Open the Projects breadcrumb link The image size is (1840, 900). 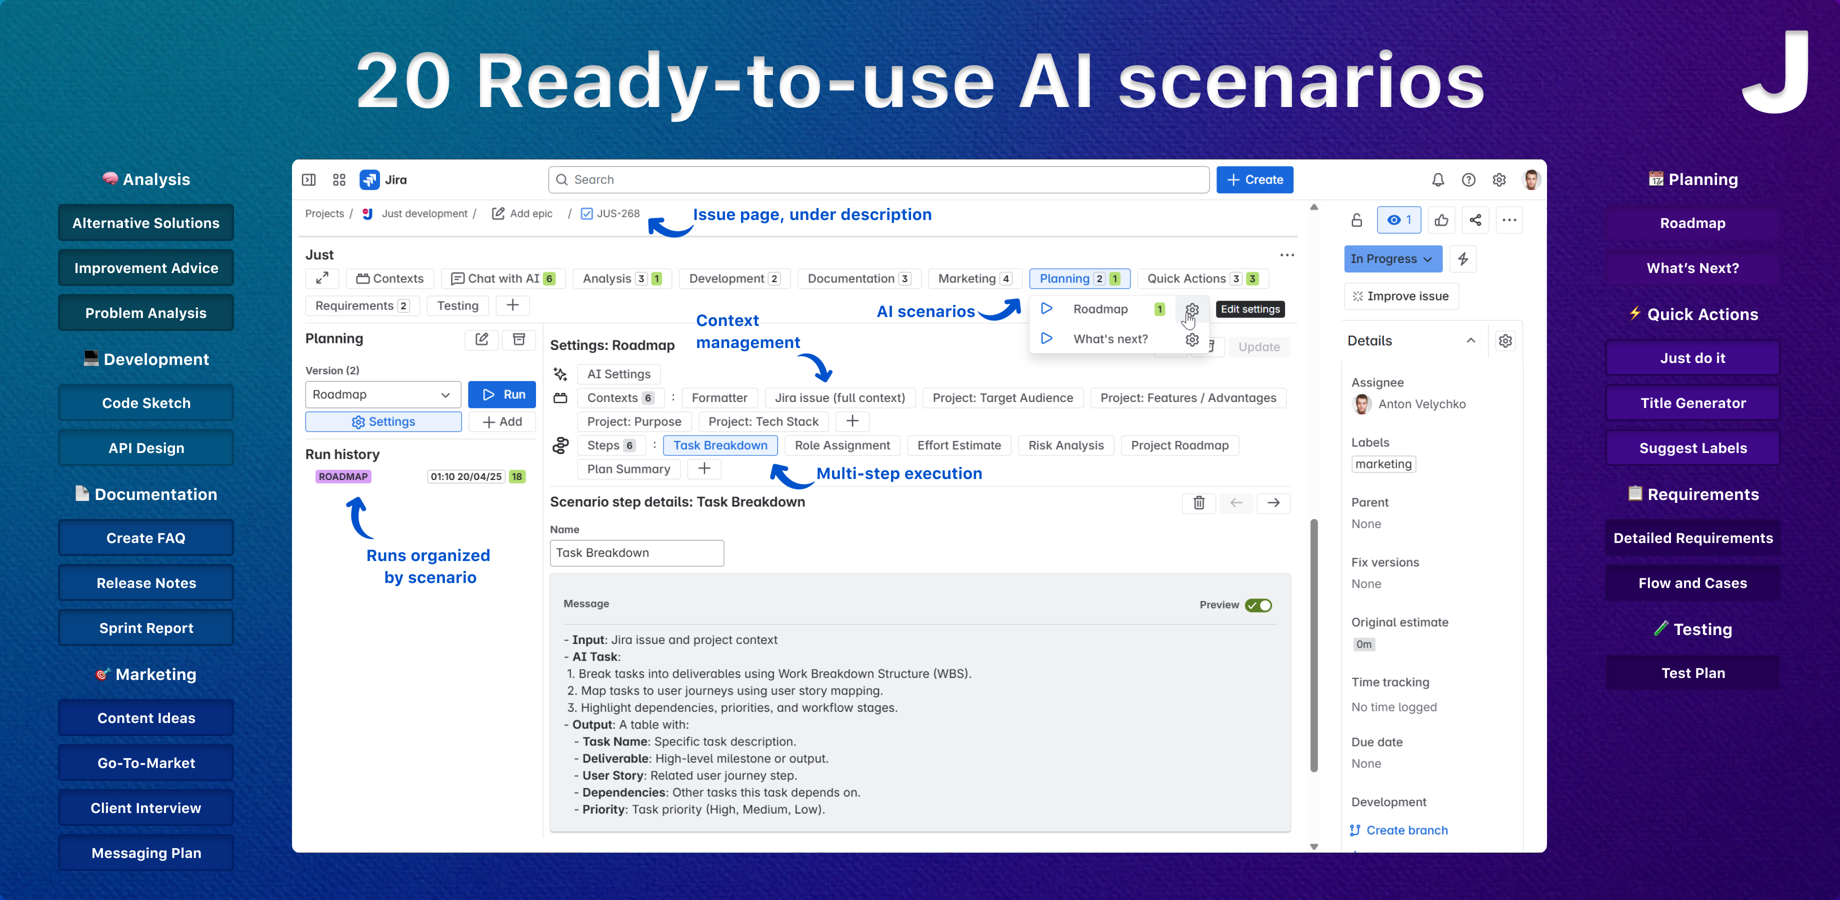pyautogui.click(x=324, y=214)
